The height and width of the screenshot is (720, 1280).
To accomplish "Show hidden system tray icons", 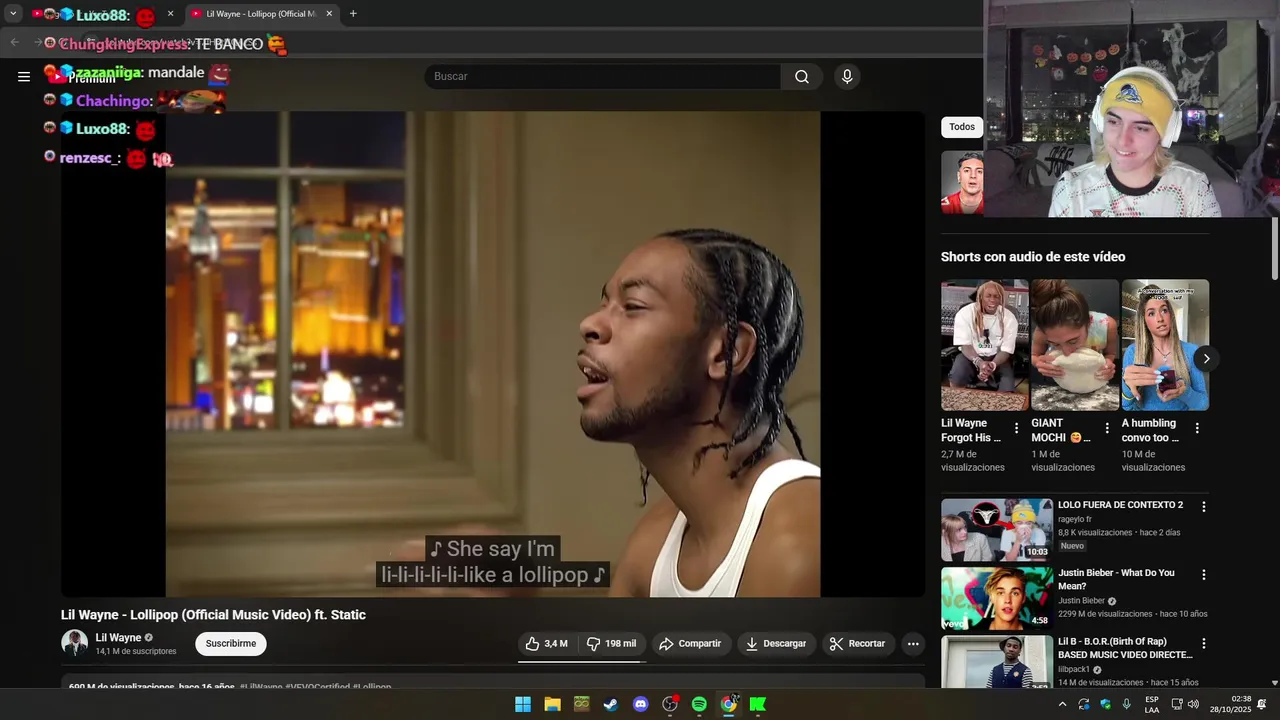I will [x=1062, y=704].
